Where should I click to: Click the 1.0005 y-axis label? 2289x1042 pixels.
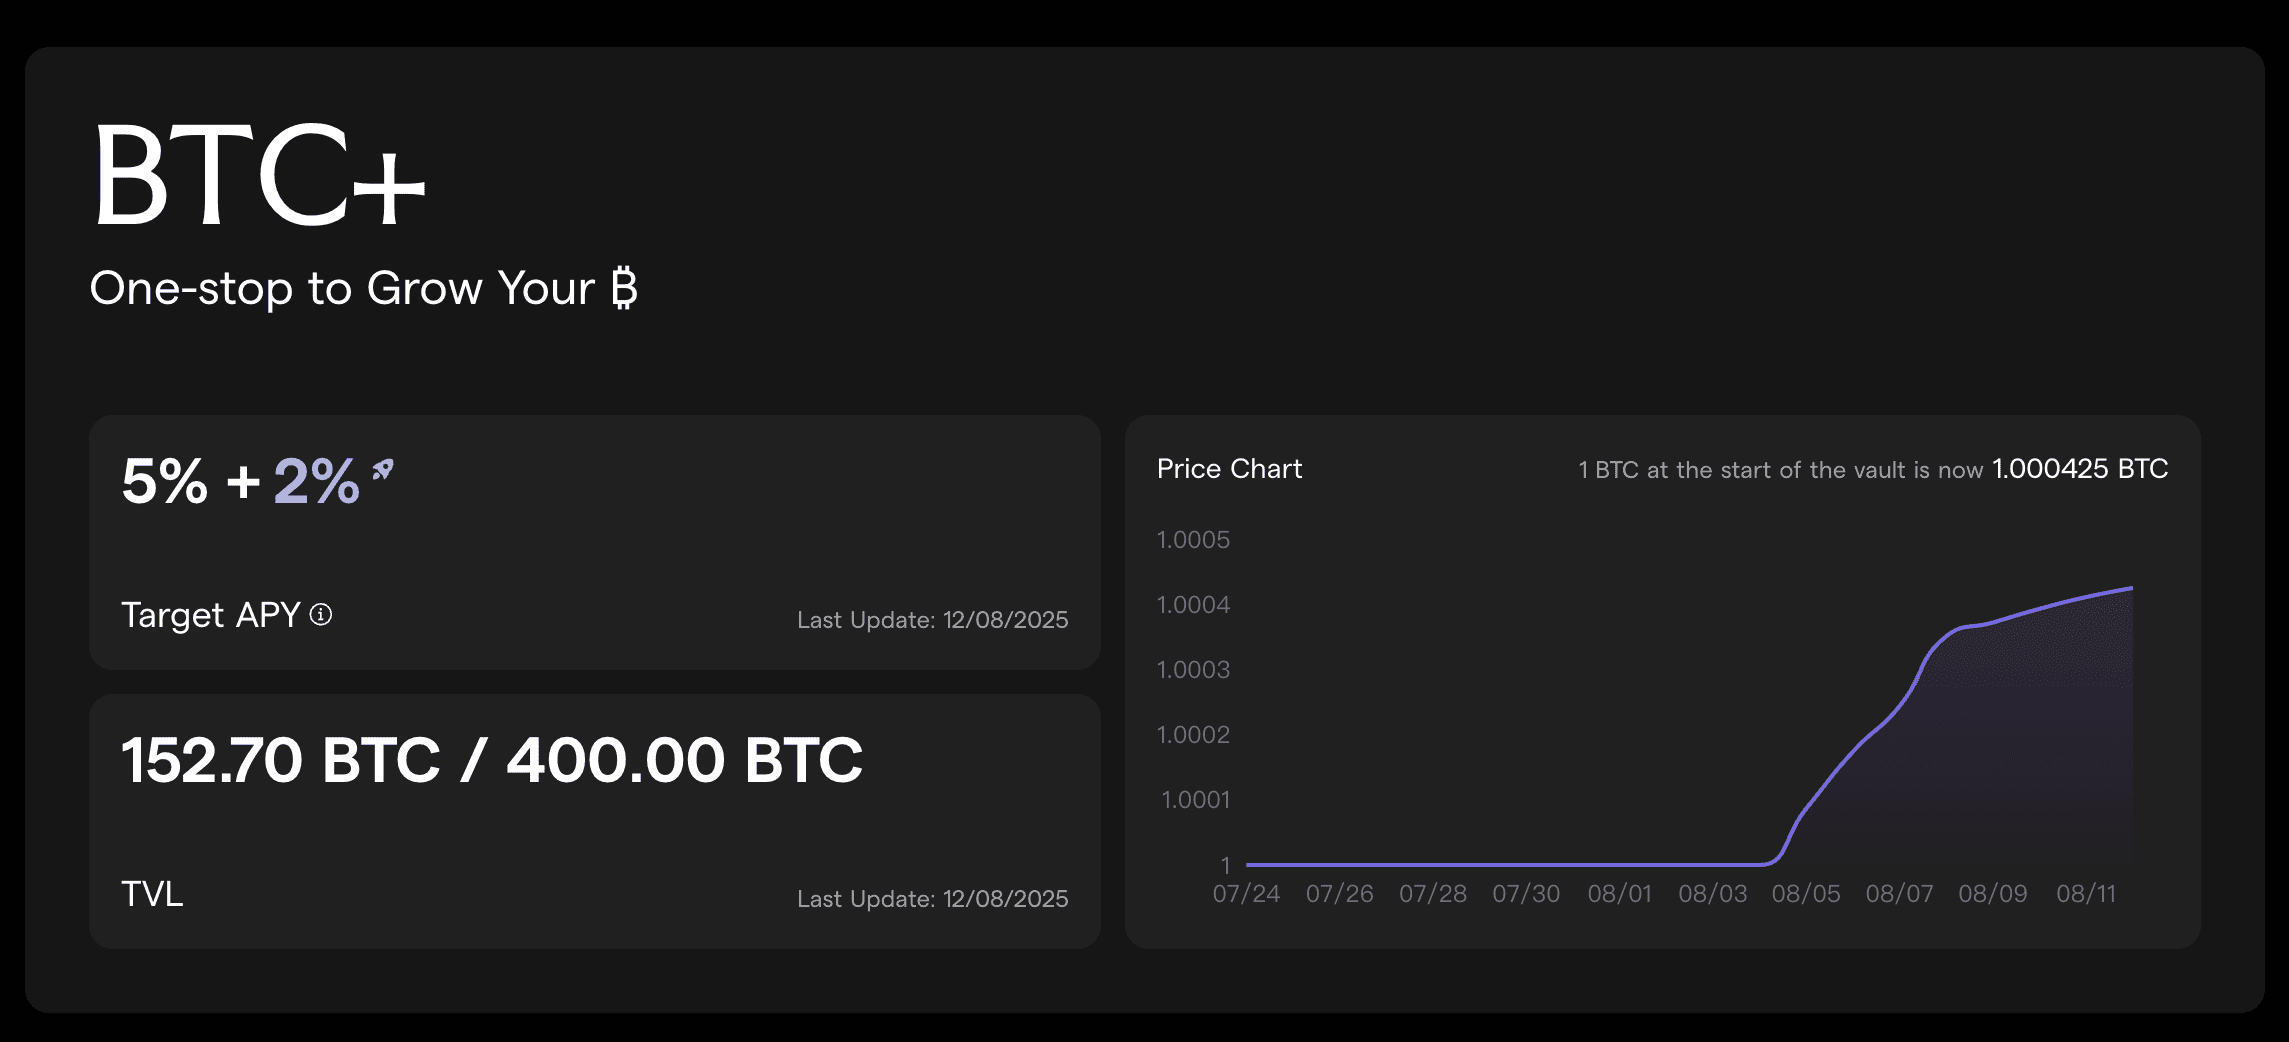[1193, 540]
